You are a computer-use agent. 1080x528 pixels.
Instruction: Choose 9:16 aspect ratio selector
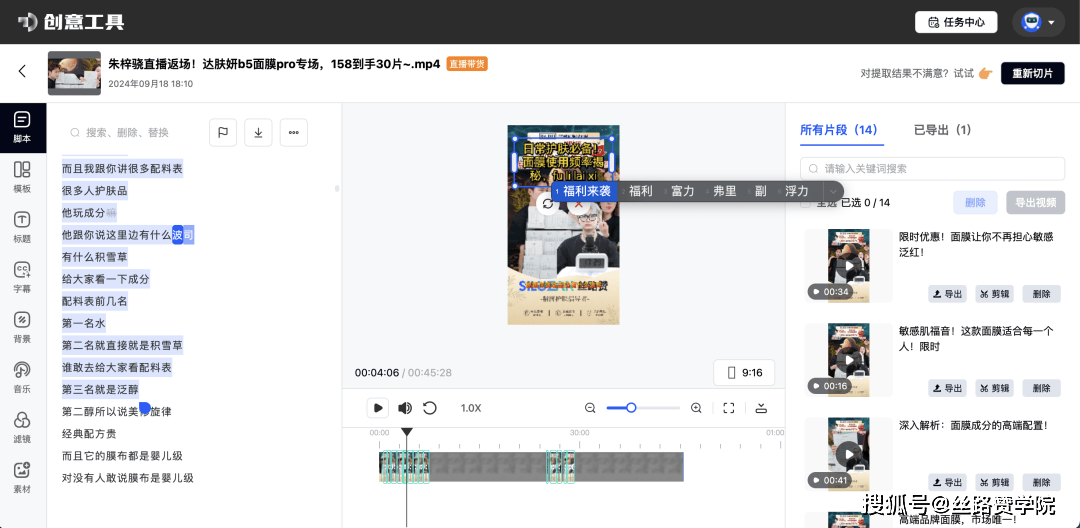pos(744,372)
